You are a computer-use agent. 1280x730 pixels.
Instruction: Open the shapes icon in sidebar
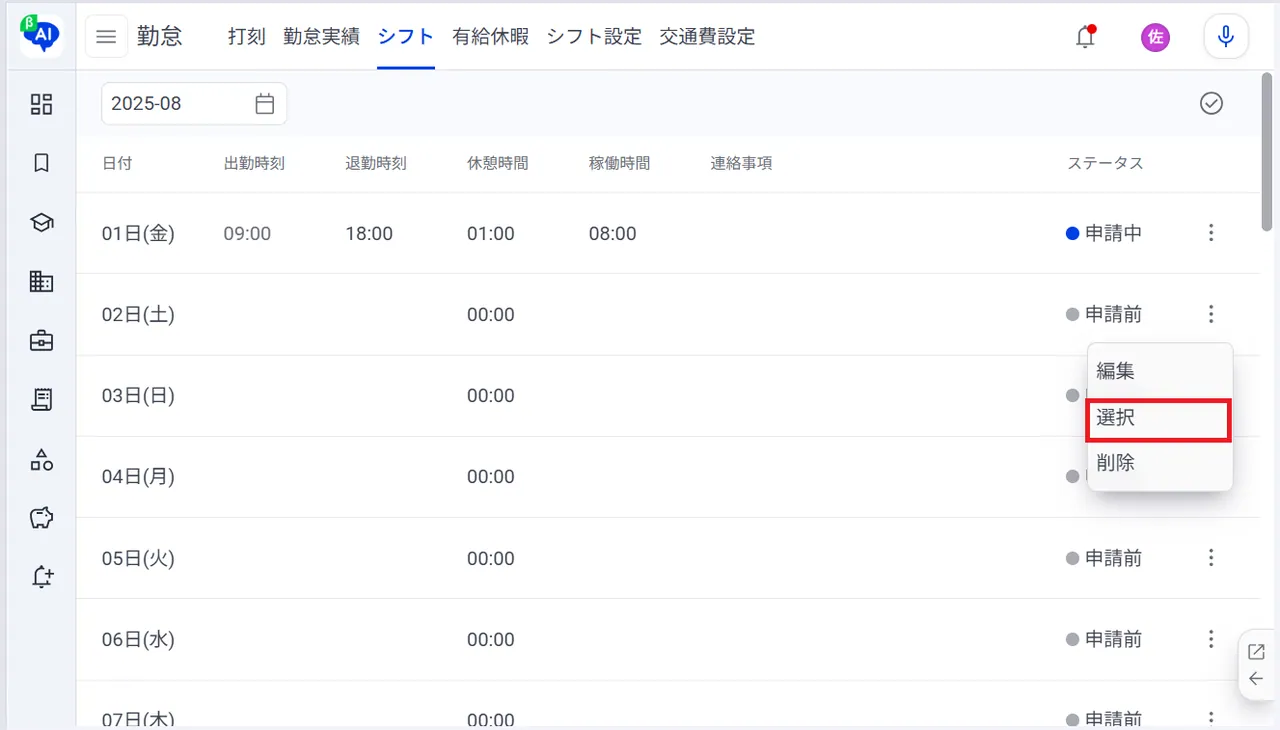[x=41, y=459]
